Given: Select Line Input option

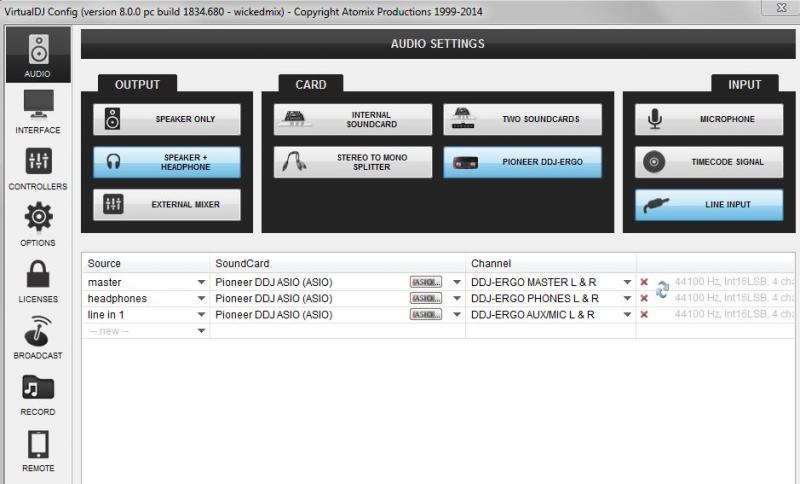Looking at the screenshot, I should tap(709, 205).
